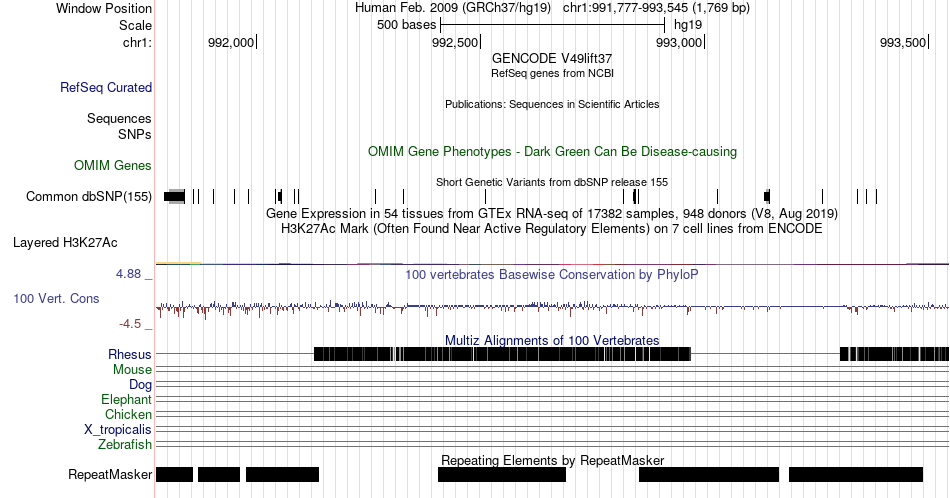The width and height of the screenshot is (950, 498).
Task: Click the 993,000 ruler position
Action: (x=680, y=42)
